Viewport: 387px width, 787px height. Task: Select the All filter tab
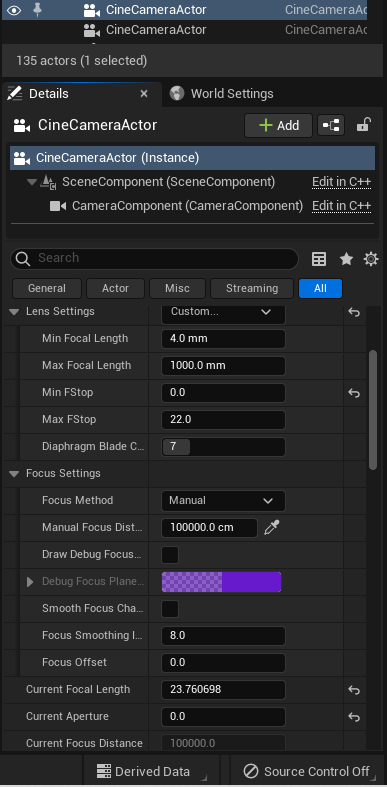[x=320, y=289]
